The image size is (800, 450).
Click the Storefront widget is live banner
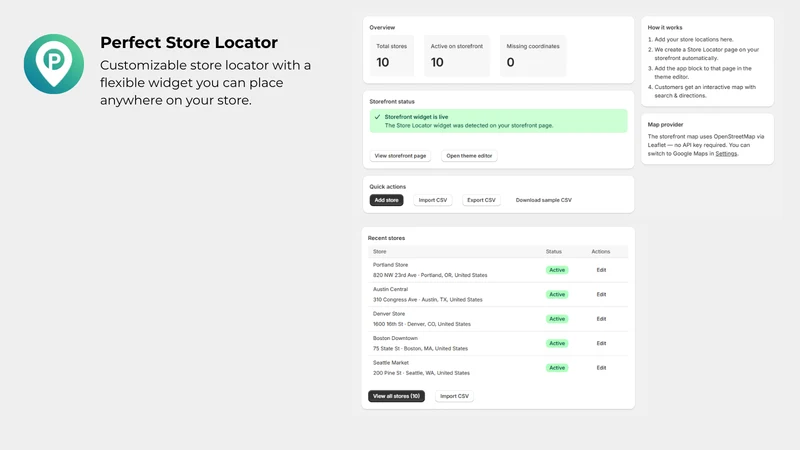pyautogui.click(x=498, y=121)
